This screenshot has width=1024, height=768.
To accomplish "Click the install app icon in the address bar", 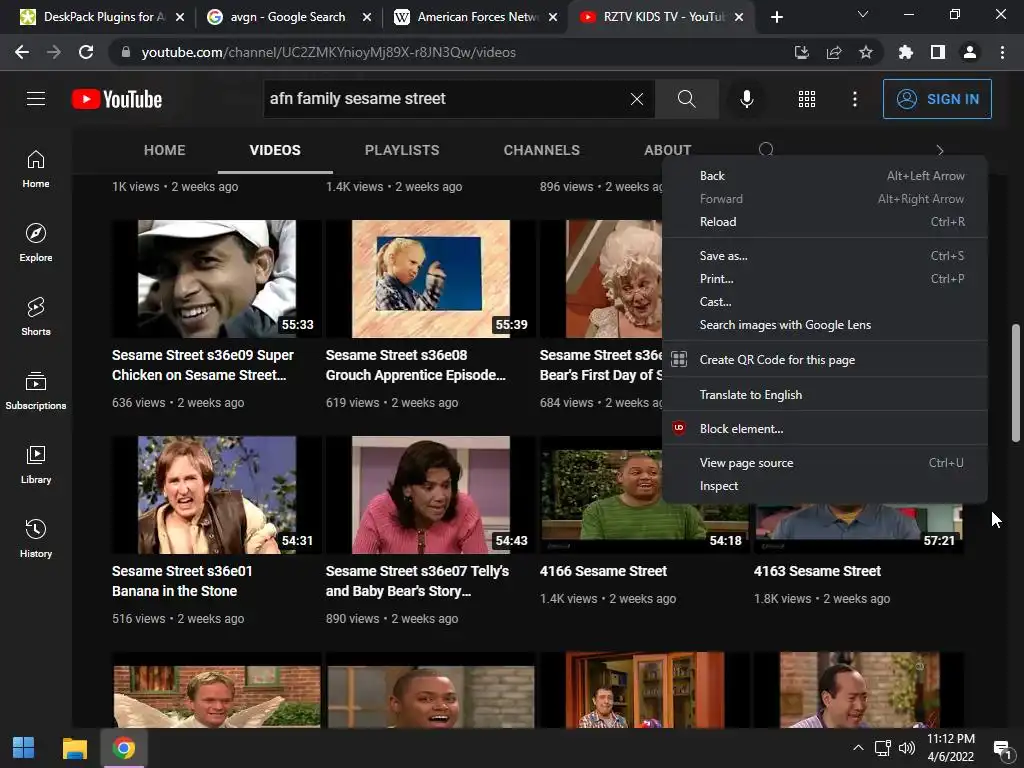I will pos(802,52).
